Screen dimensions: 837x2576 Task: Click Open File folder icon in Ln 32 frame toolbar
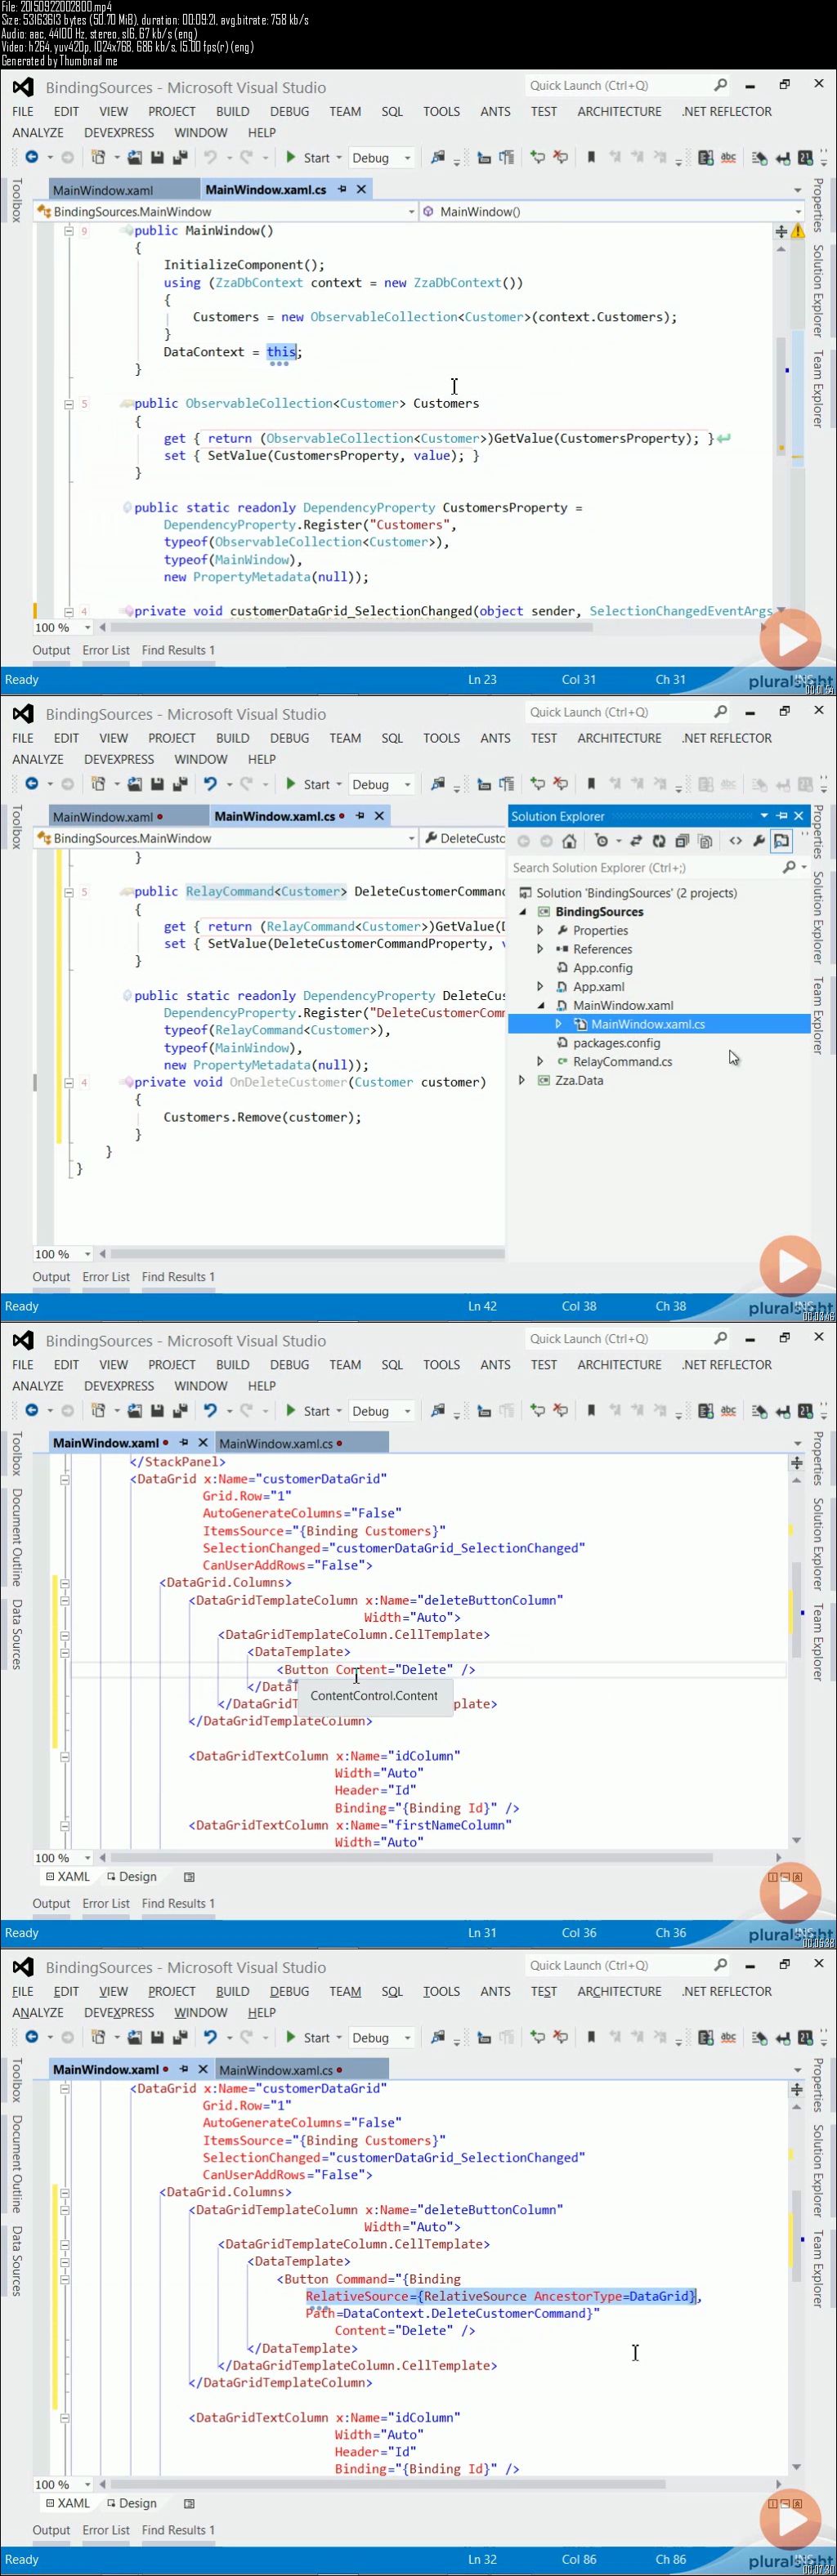(134, 2037)
